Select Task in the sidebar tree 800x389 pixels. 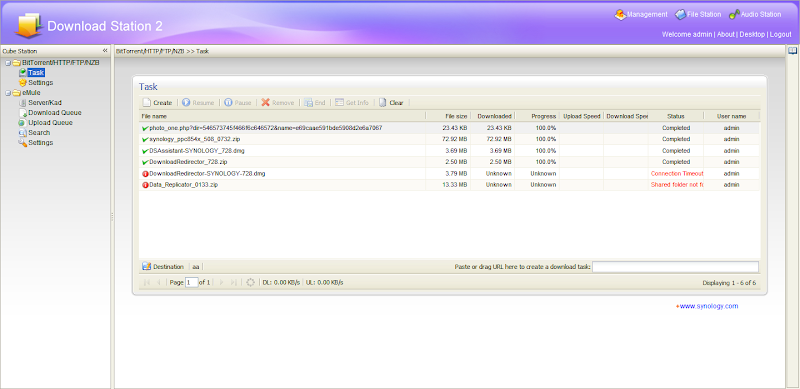pyautogui.click(x=36, y=72)
